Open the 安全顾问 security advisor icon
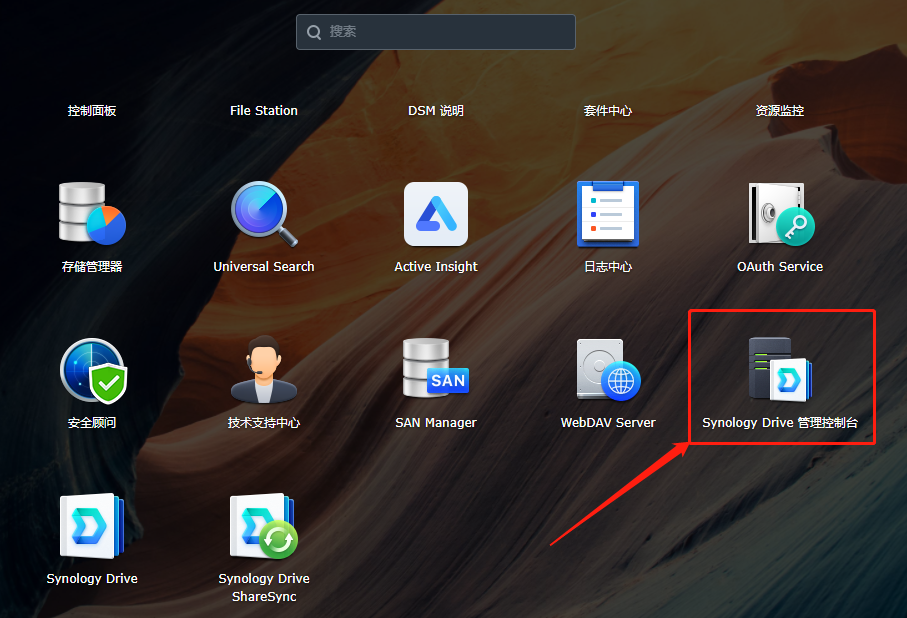 (93, 371)
